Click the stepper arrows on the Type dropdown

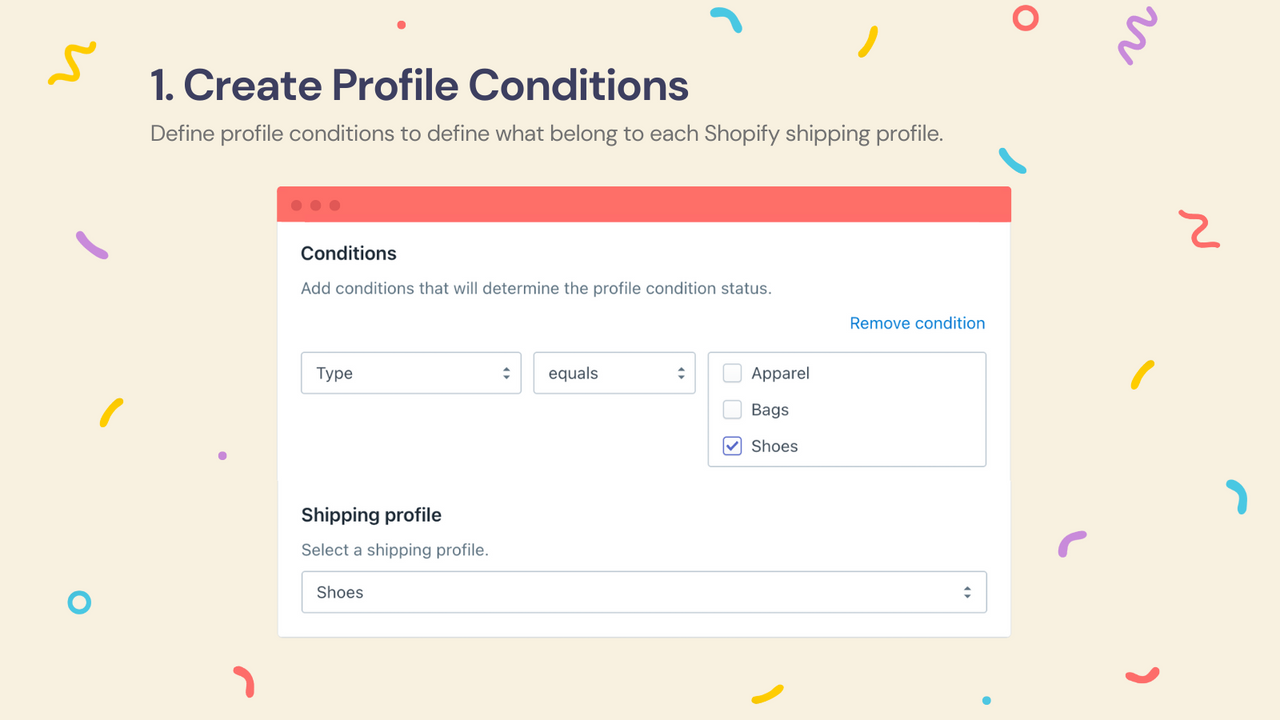coord(508,373)
